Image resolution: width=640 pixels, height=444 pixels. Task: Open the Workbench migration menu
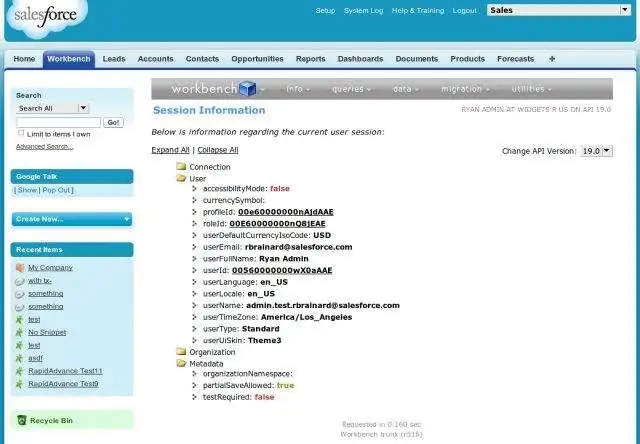click(x=465, y=89)
